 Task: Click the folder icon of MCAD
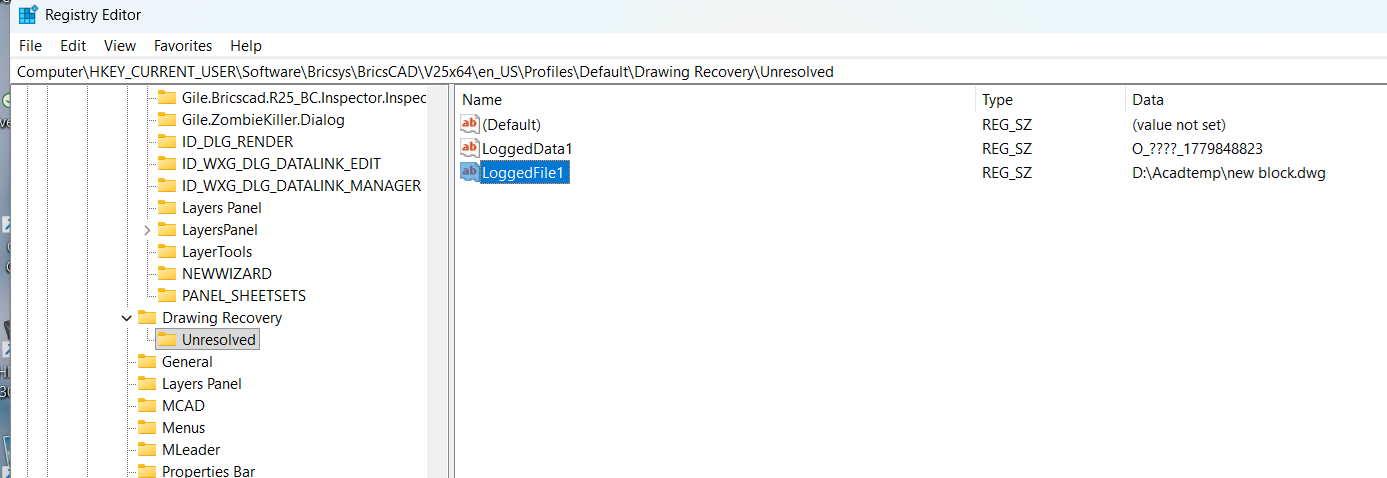[x=147, y=406]
